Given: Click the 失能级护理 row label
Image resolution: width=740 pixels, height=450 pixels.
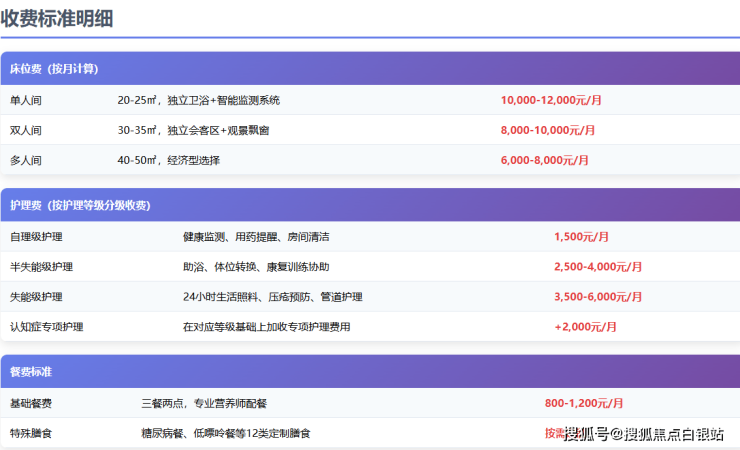Looking at the screenshot, I should coord(36,297).
